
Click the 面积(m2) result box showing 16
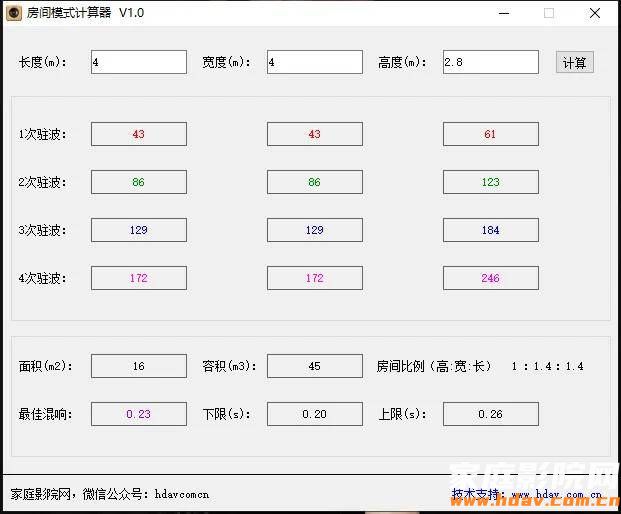[139, 366]
